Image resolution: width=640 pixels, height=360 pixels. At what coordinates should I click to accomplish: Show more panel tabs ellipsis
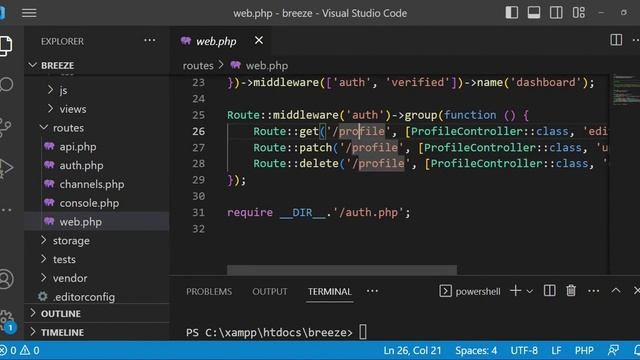click(372, 291)
